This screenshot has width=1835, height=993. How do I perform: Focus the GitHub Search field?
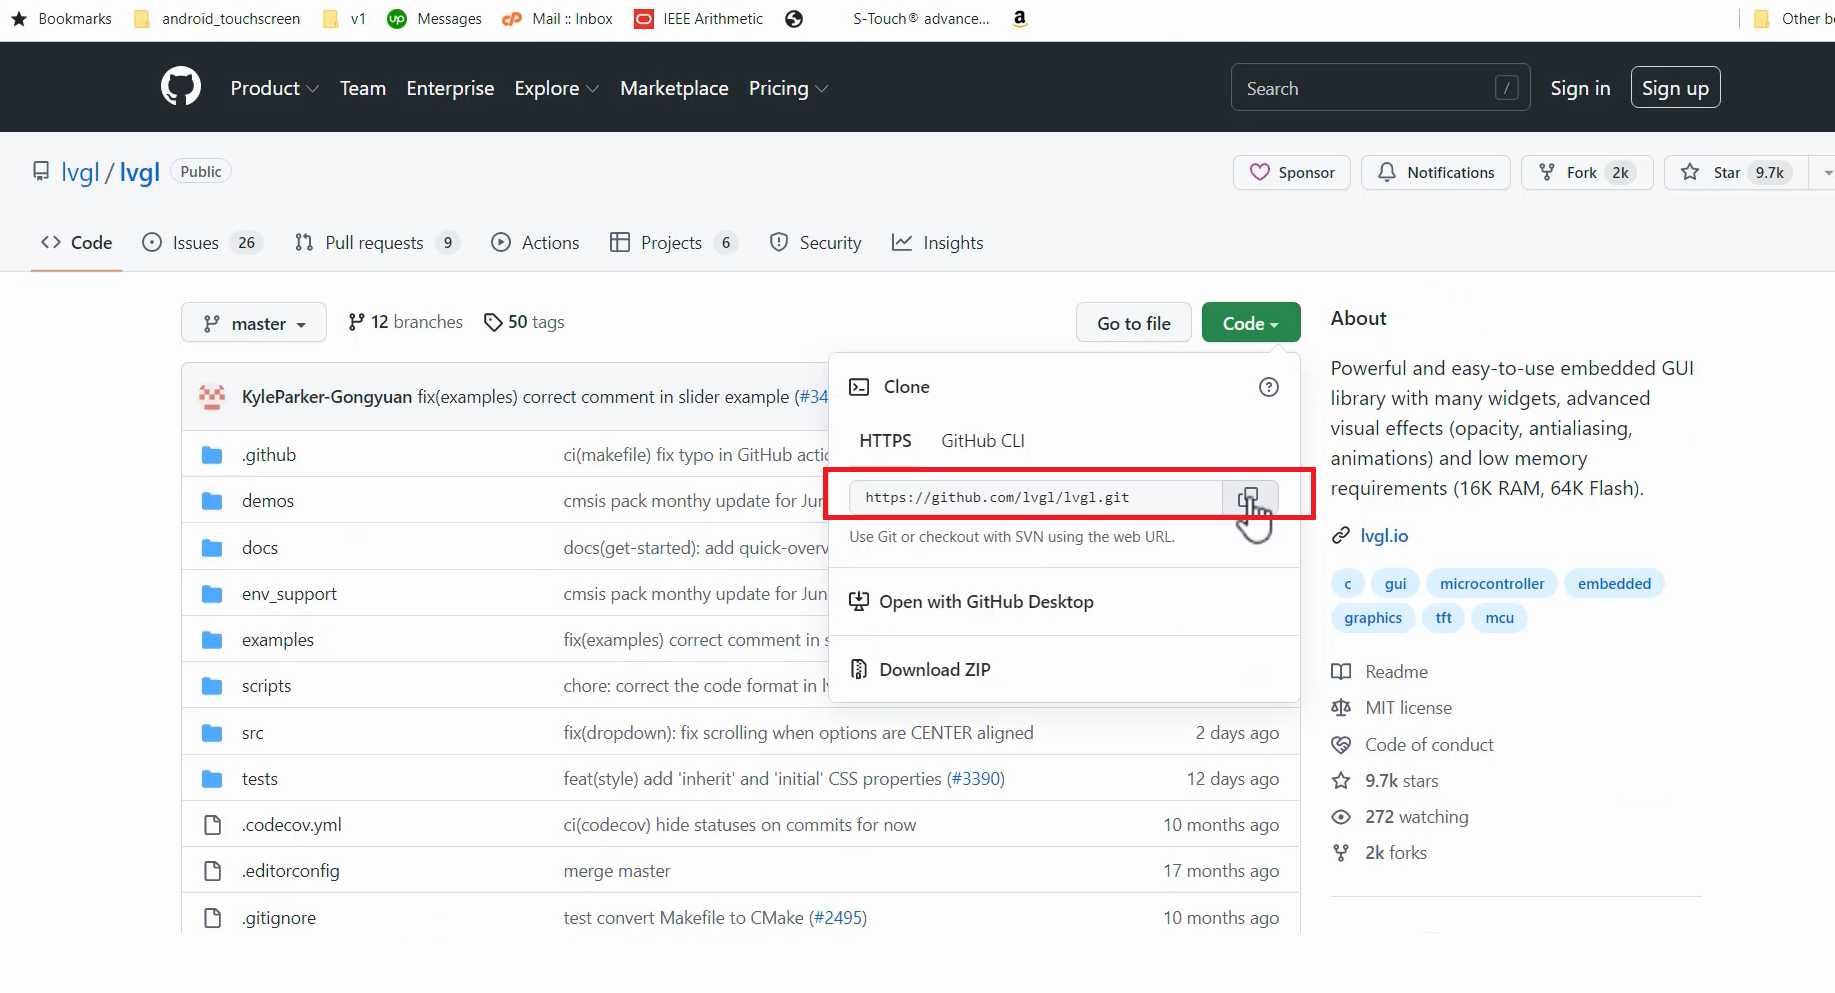click(1380, 88)
